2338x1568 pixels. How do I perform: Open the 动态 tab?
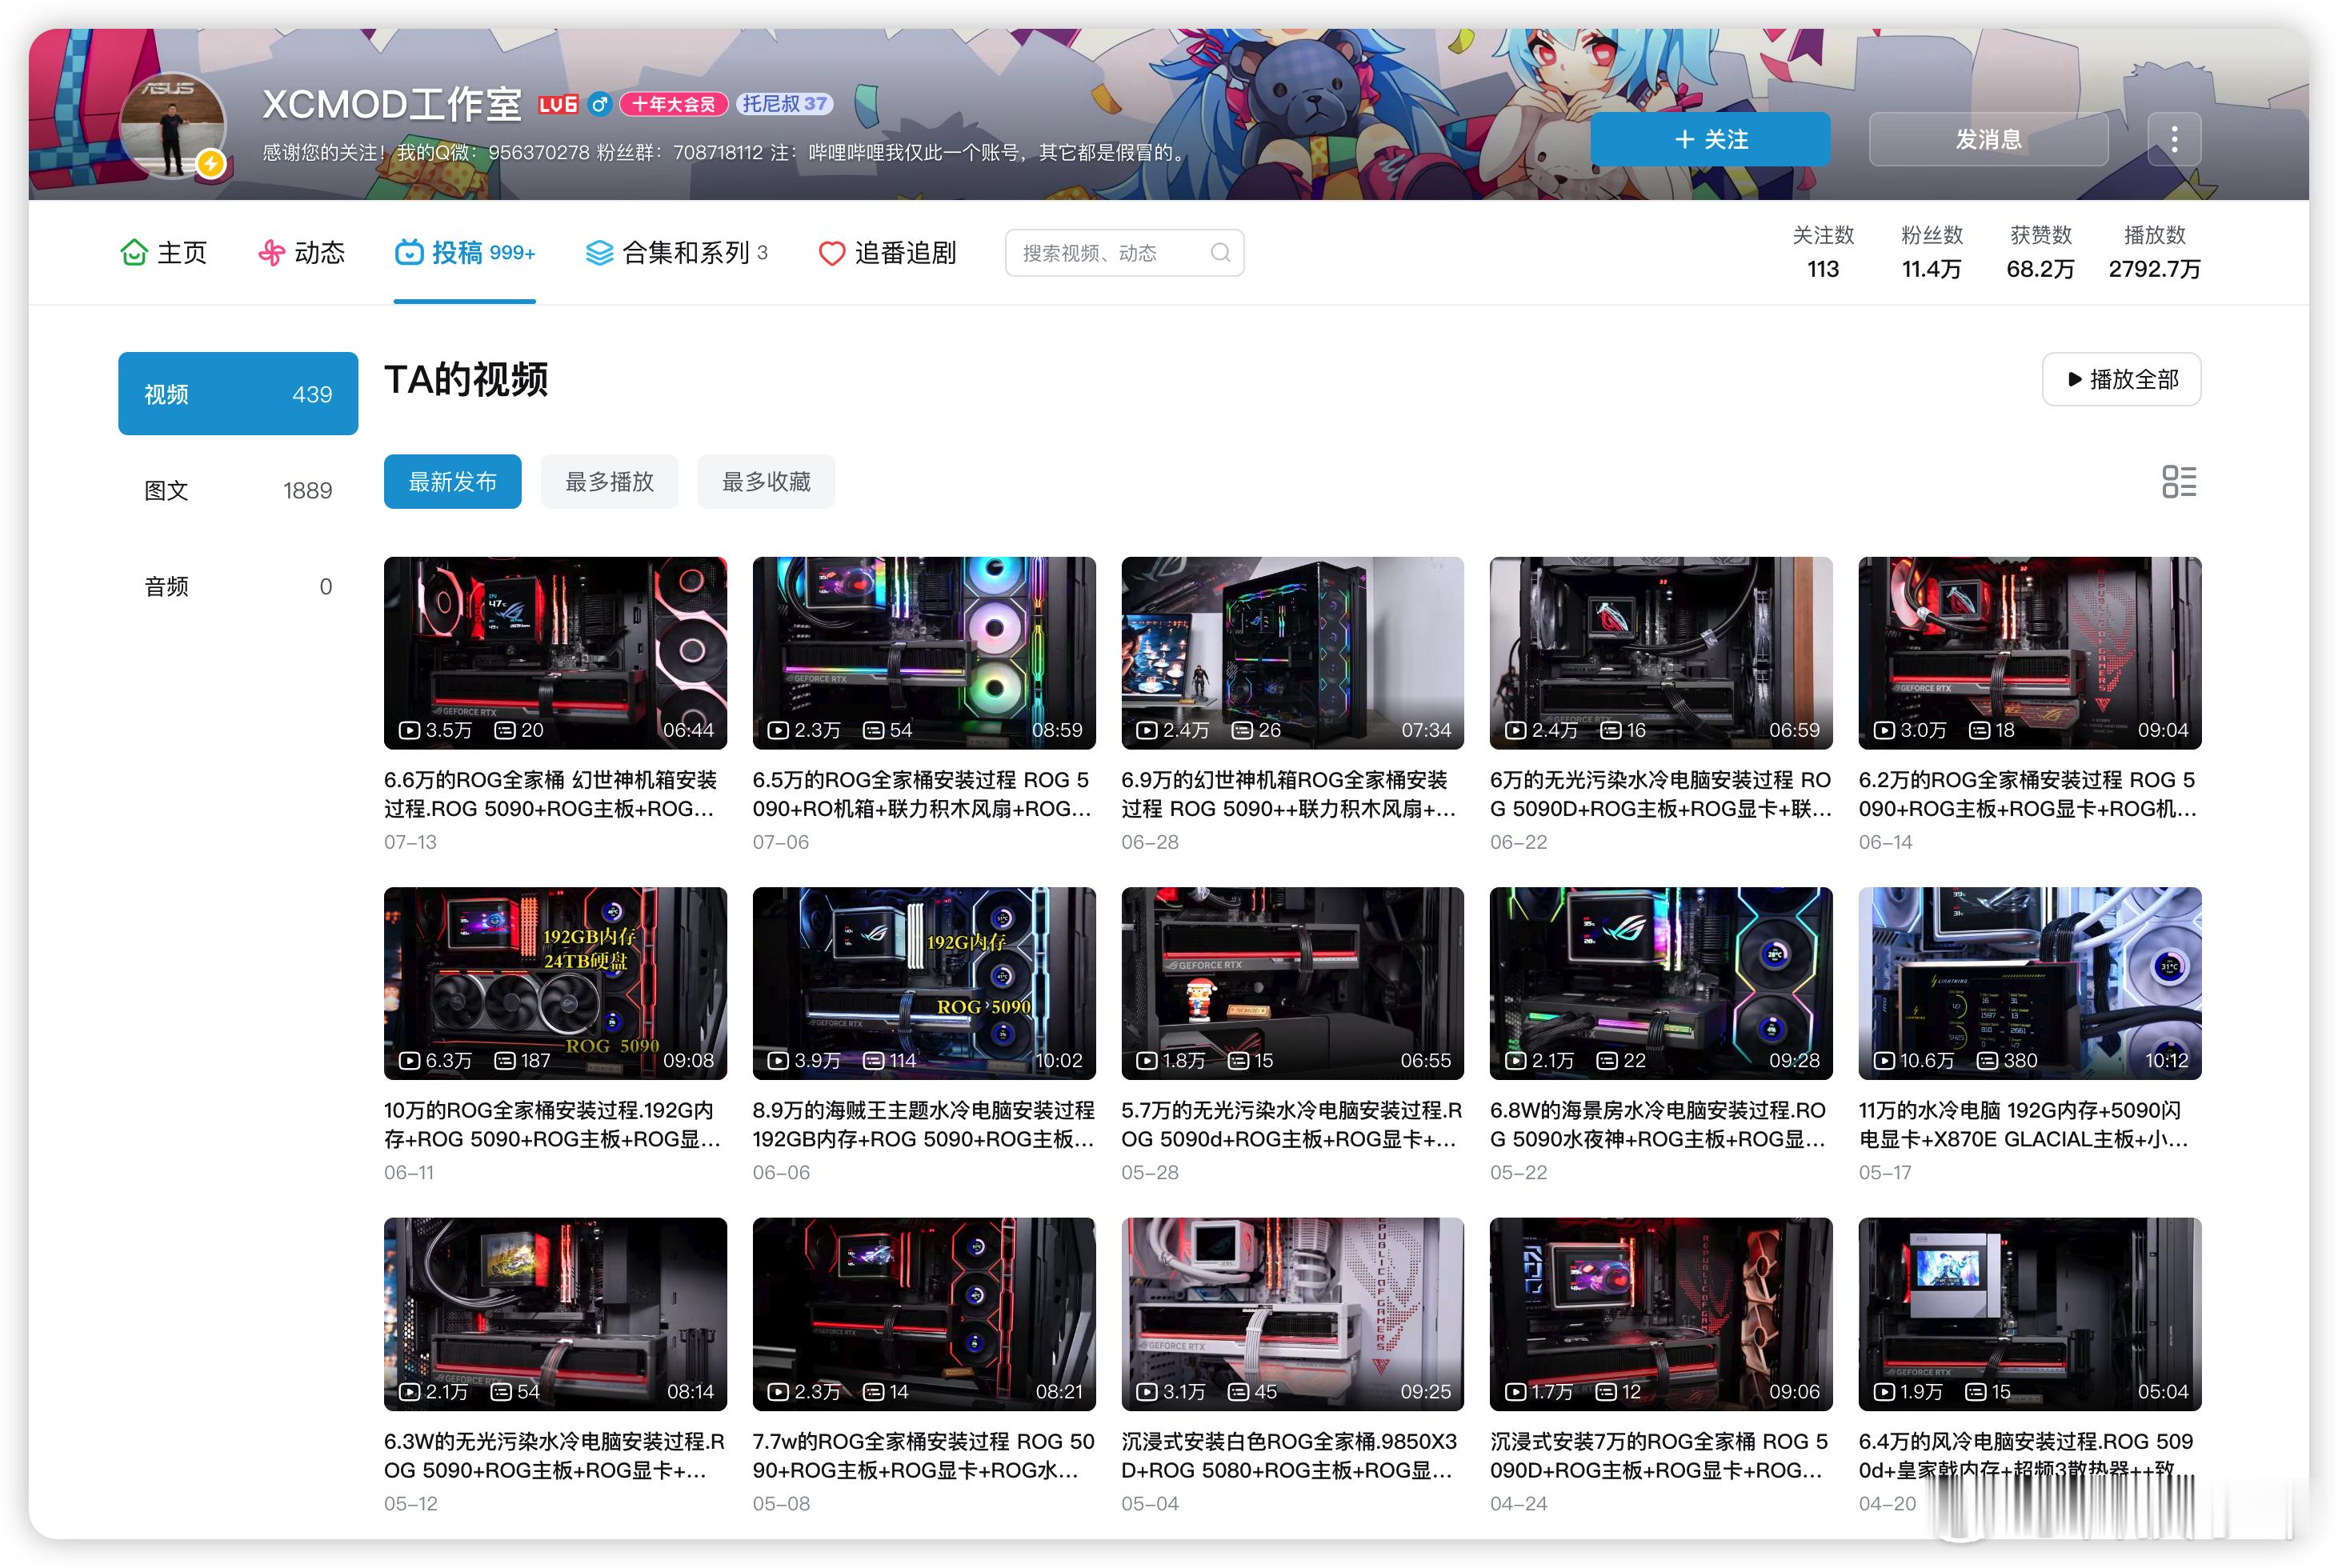click(301, 253)
